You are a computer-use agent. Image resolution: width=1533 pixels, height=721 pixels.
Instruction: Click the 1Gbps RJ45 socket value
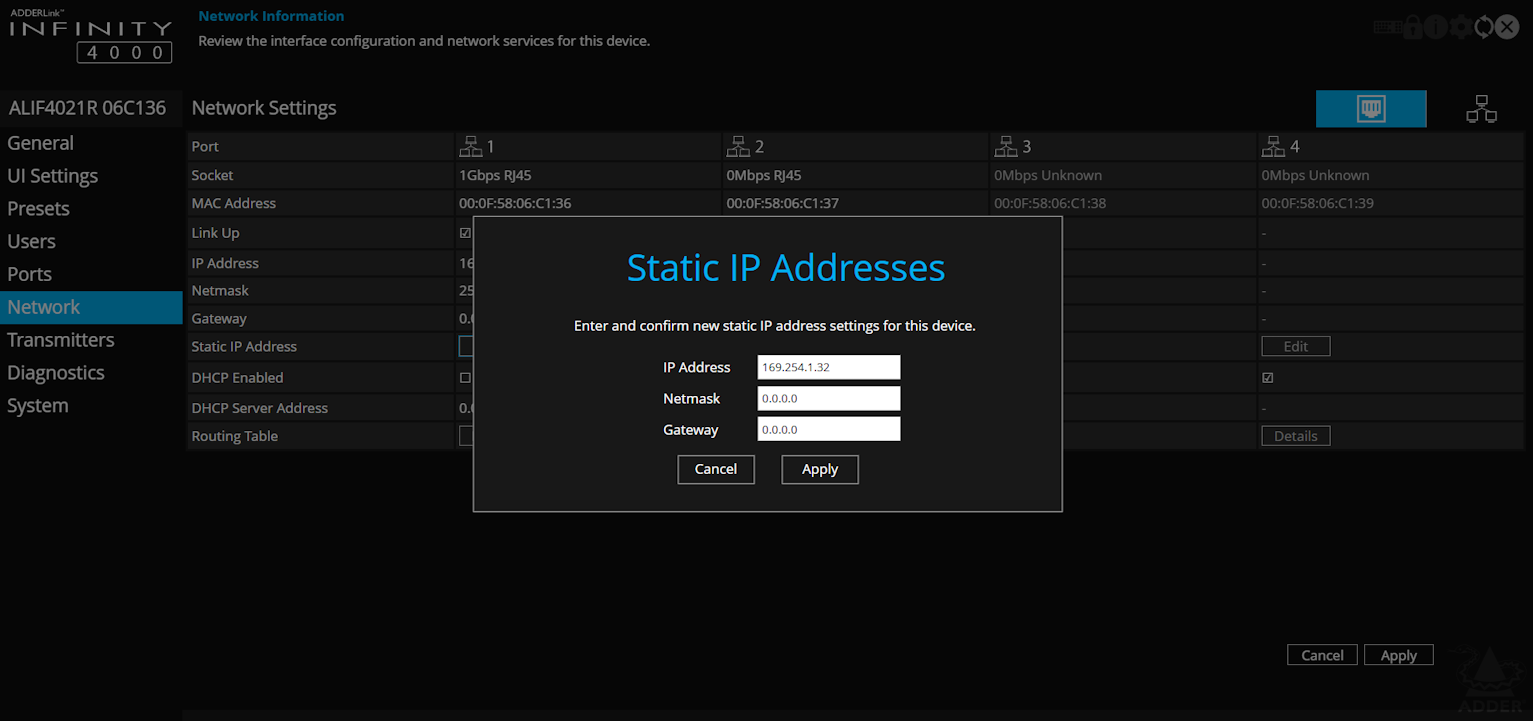[495, 175]
